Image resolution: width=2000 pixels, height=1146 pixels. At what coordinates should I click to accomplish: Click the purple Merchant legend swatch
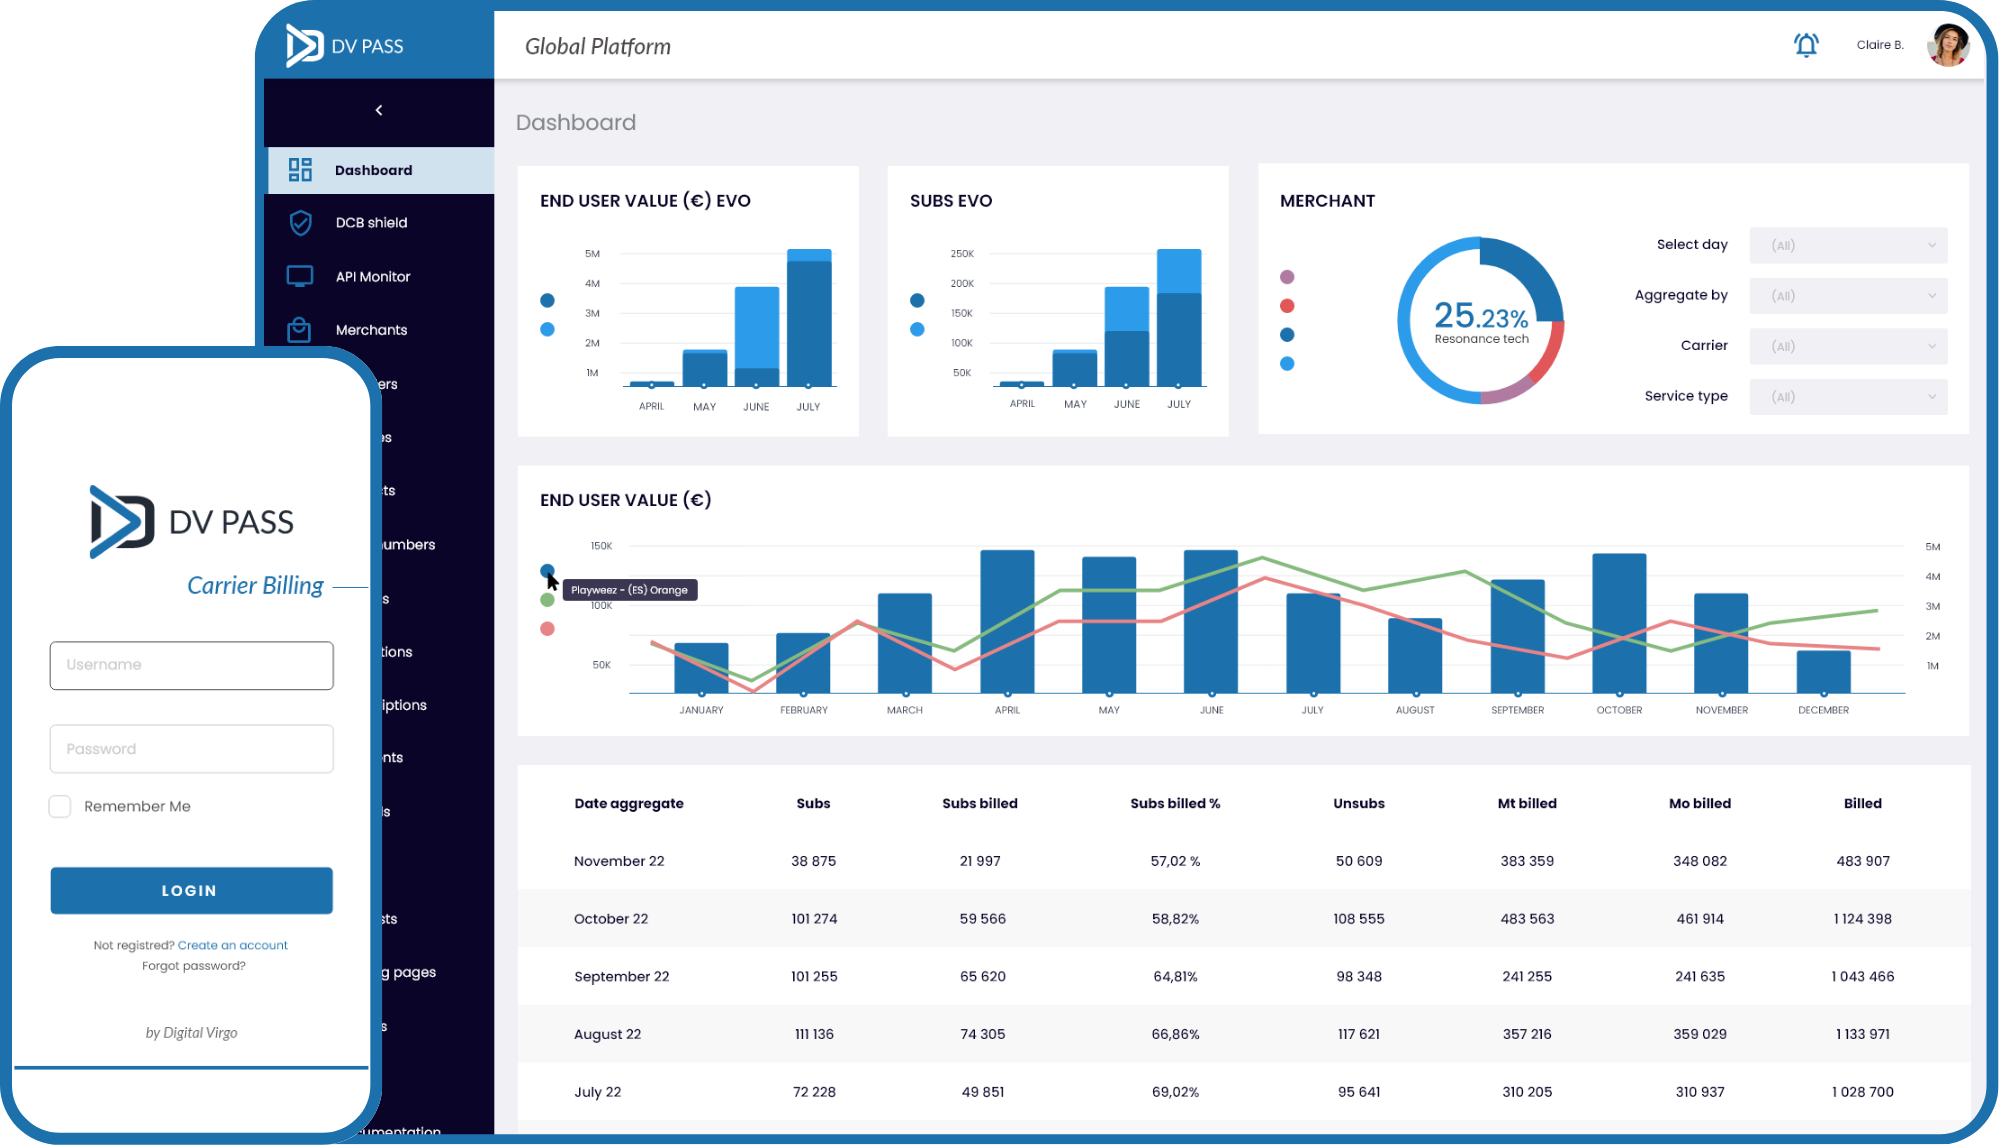coord(1287,277)
